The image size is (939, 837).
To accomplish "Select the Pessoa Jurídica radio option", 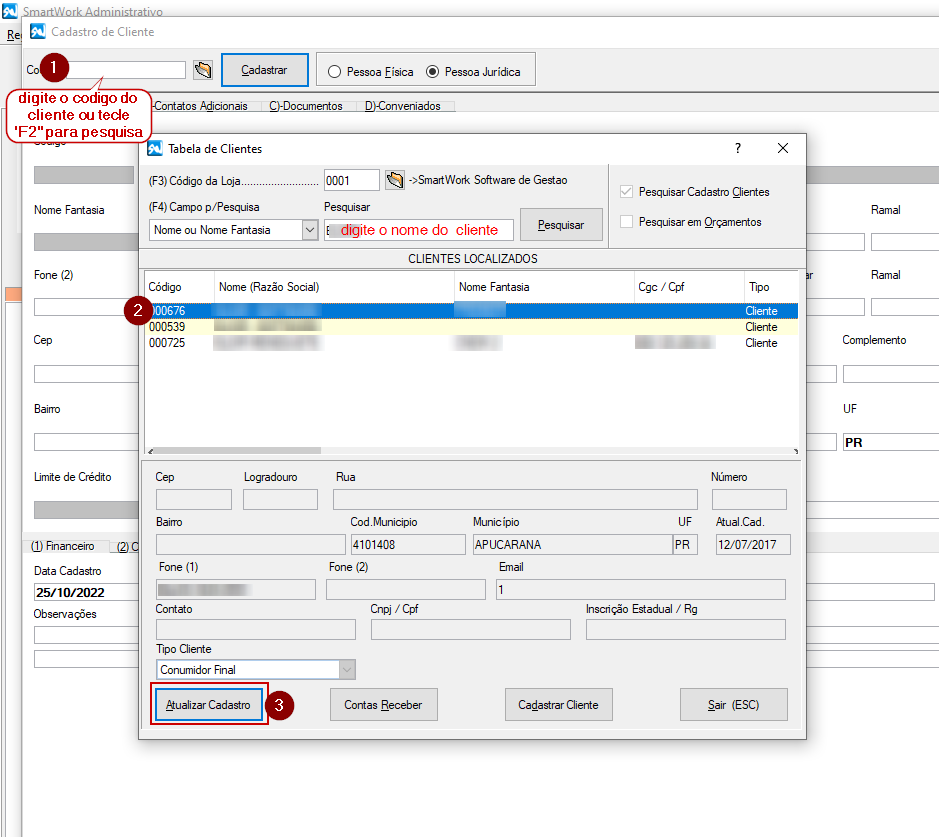I will (432, 72).
